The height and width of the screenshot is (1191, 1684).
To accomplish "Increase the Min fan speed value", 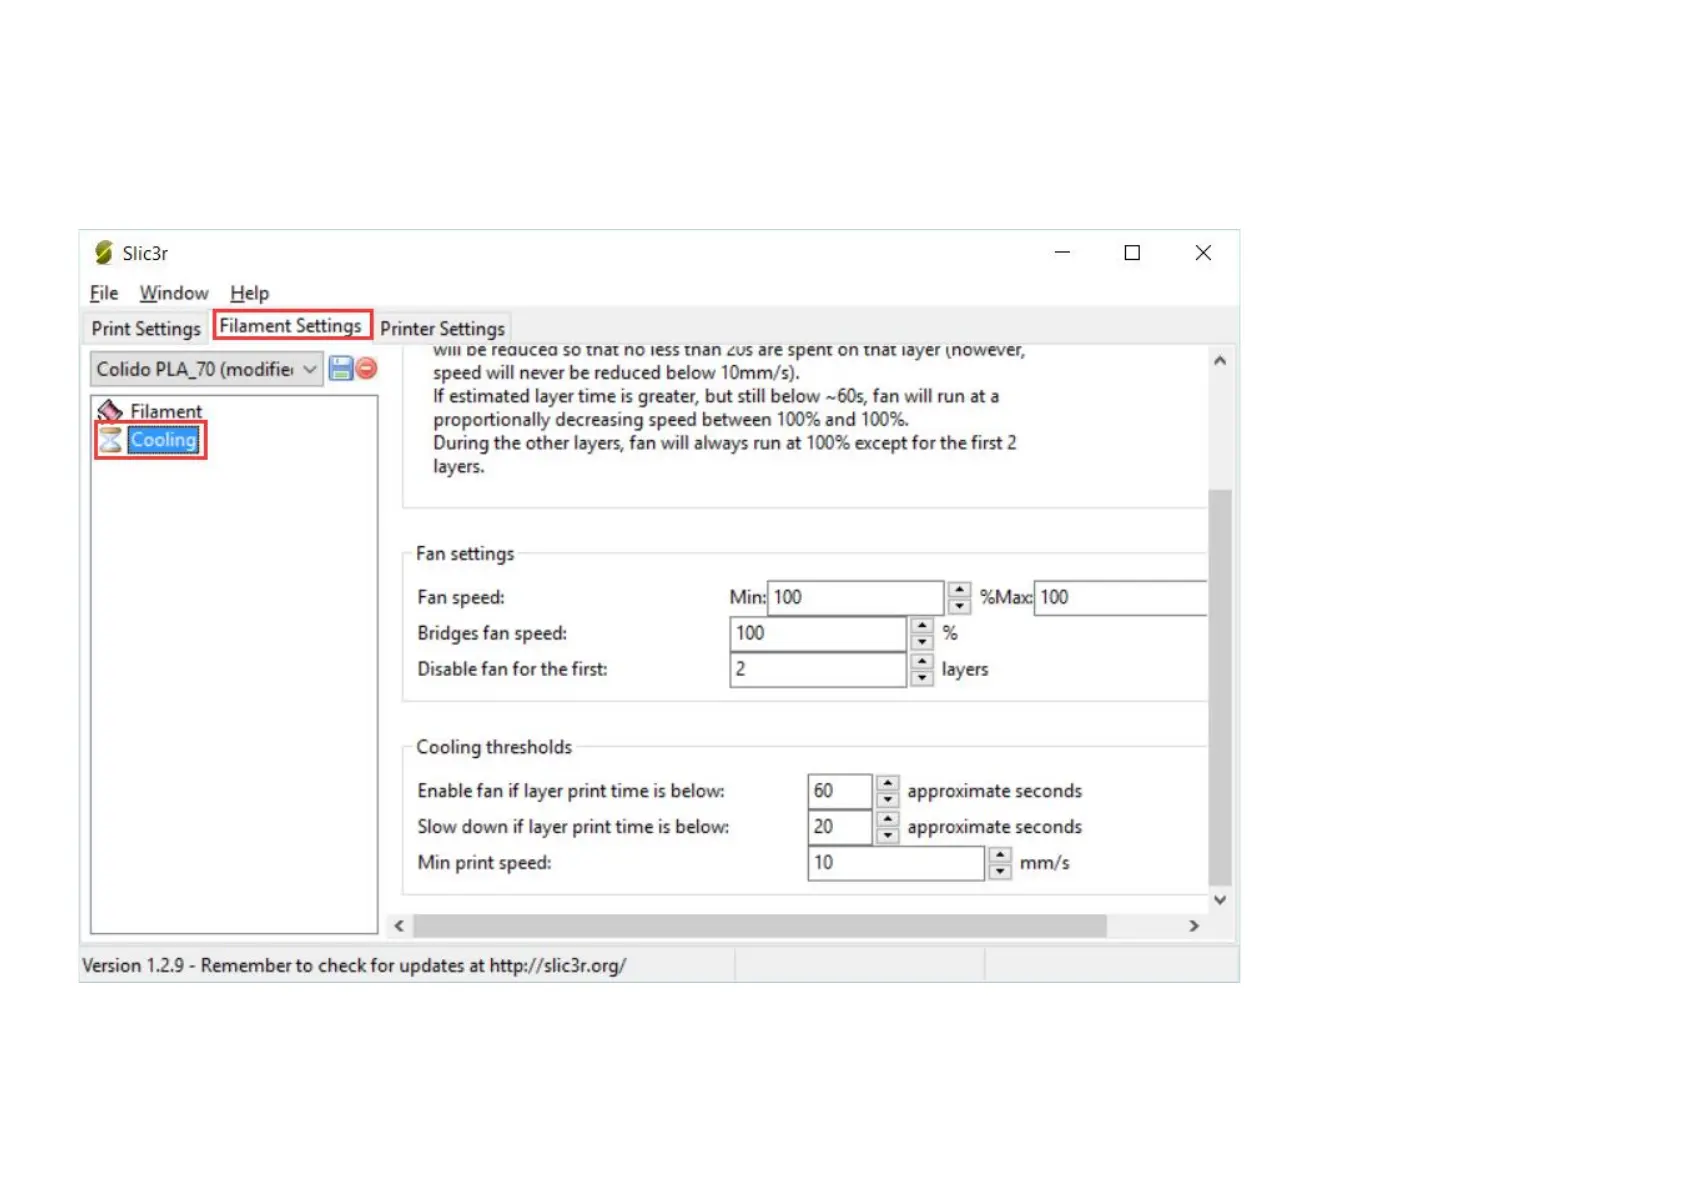I will 959,590.
